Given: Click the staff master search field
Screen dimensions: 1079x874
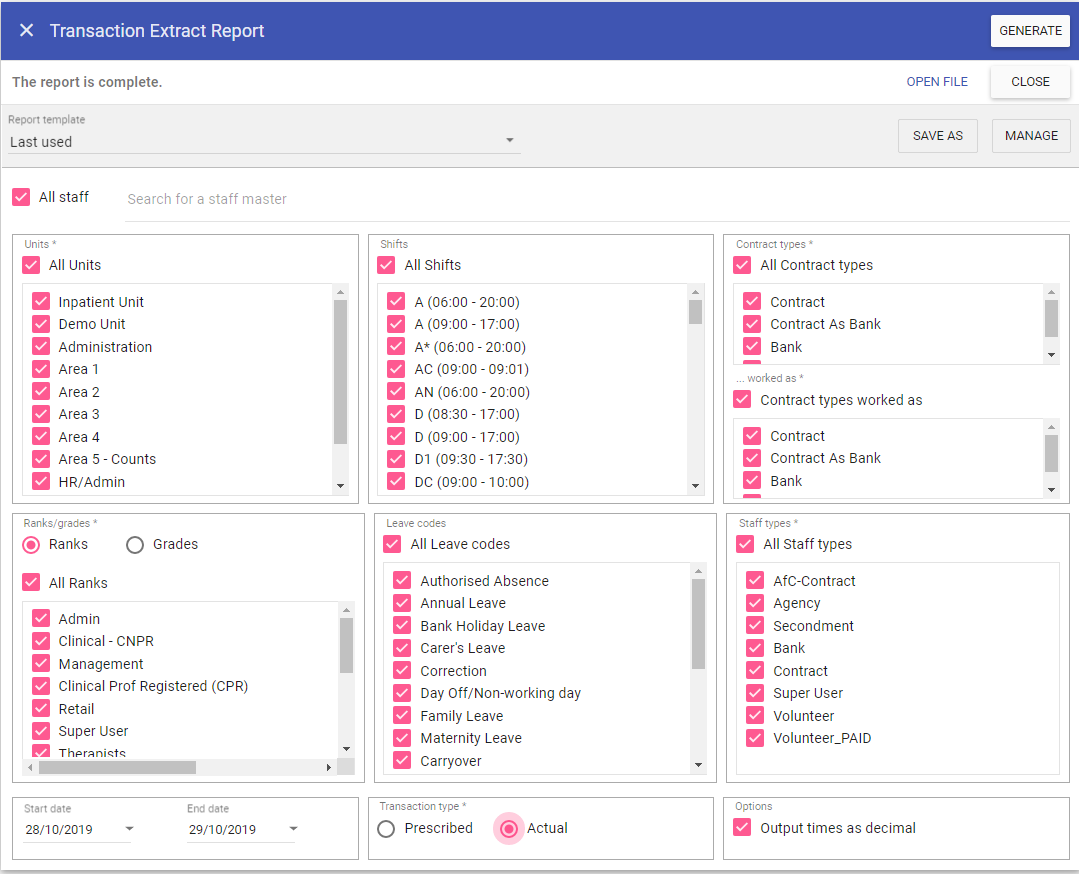Looking at the screenshot, I should click(597, 199).
